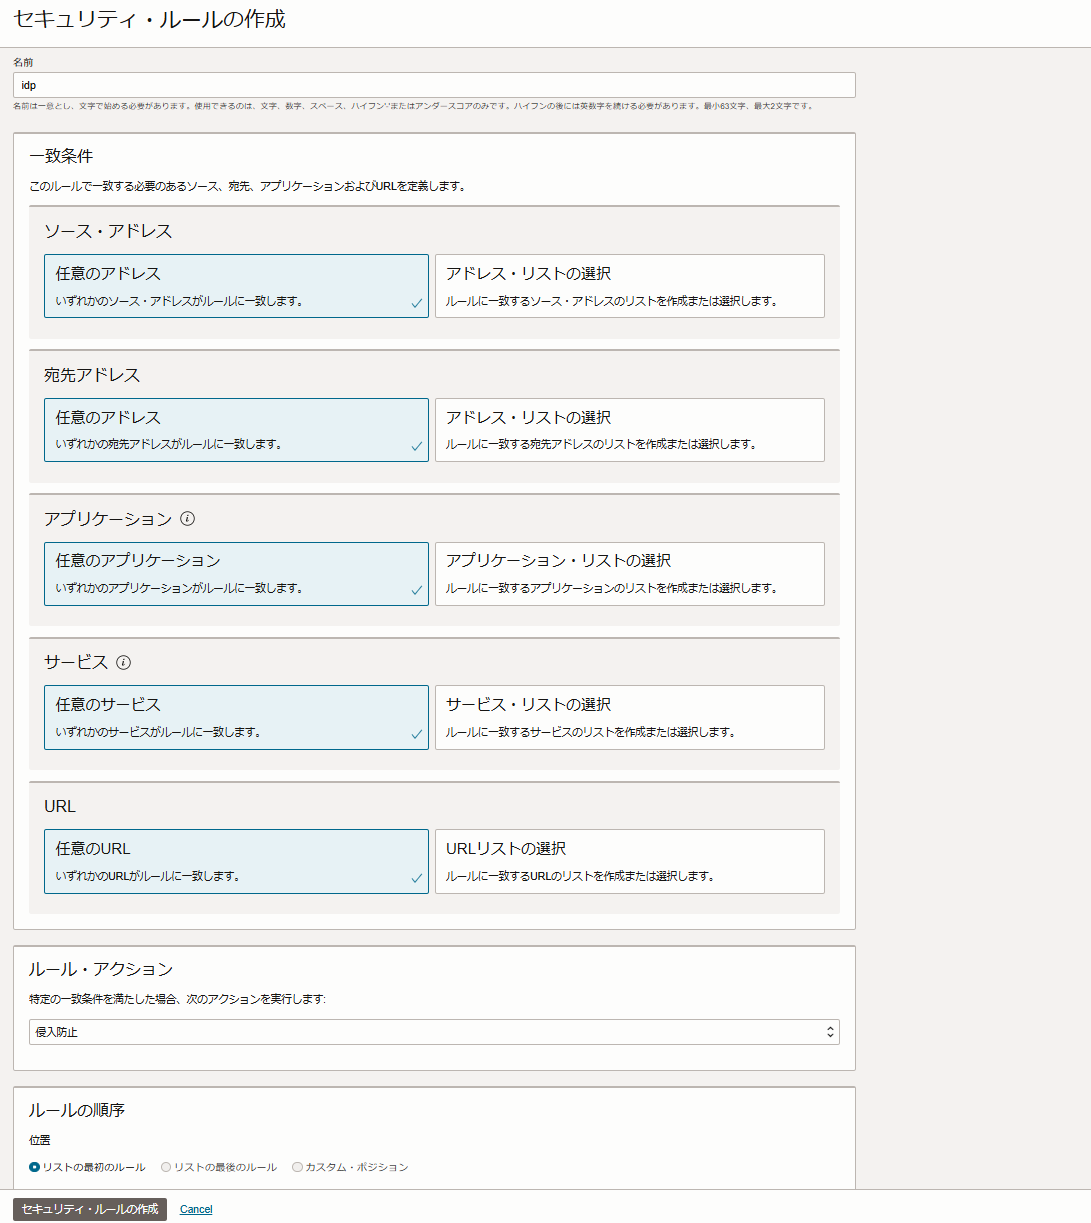Select the URLリストの選択 option card
The height and width of the screenshot is (1223, 1091).
629,861
